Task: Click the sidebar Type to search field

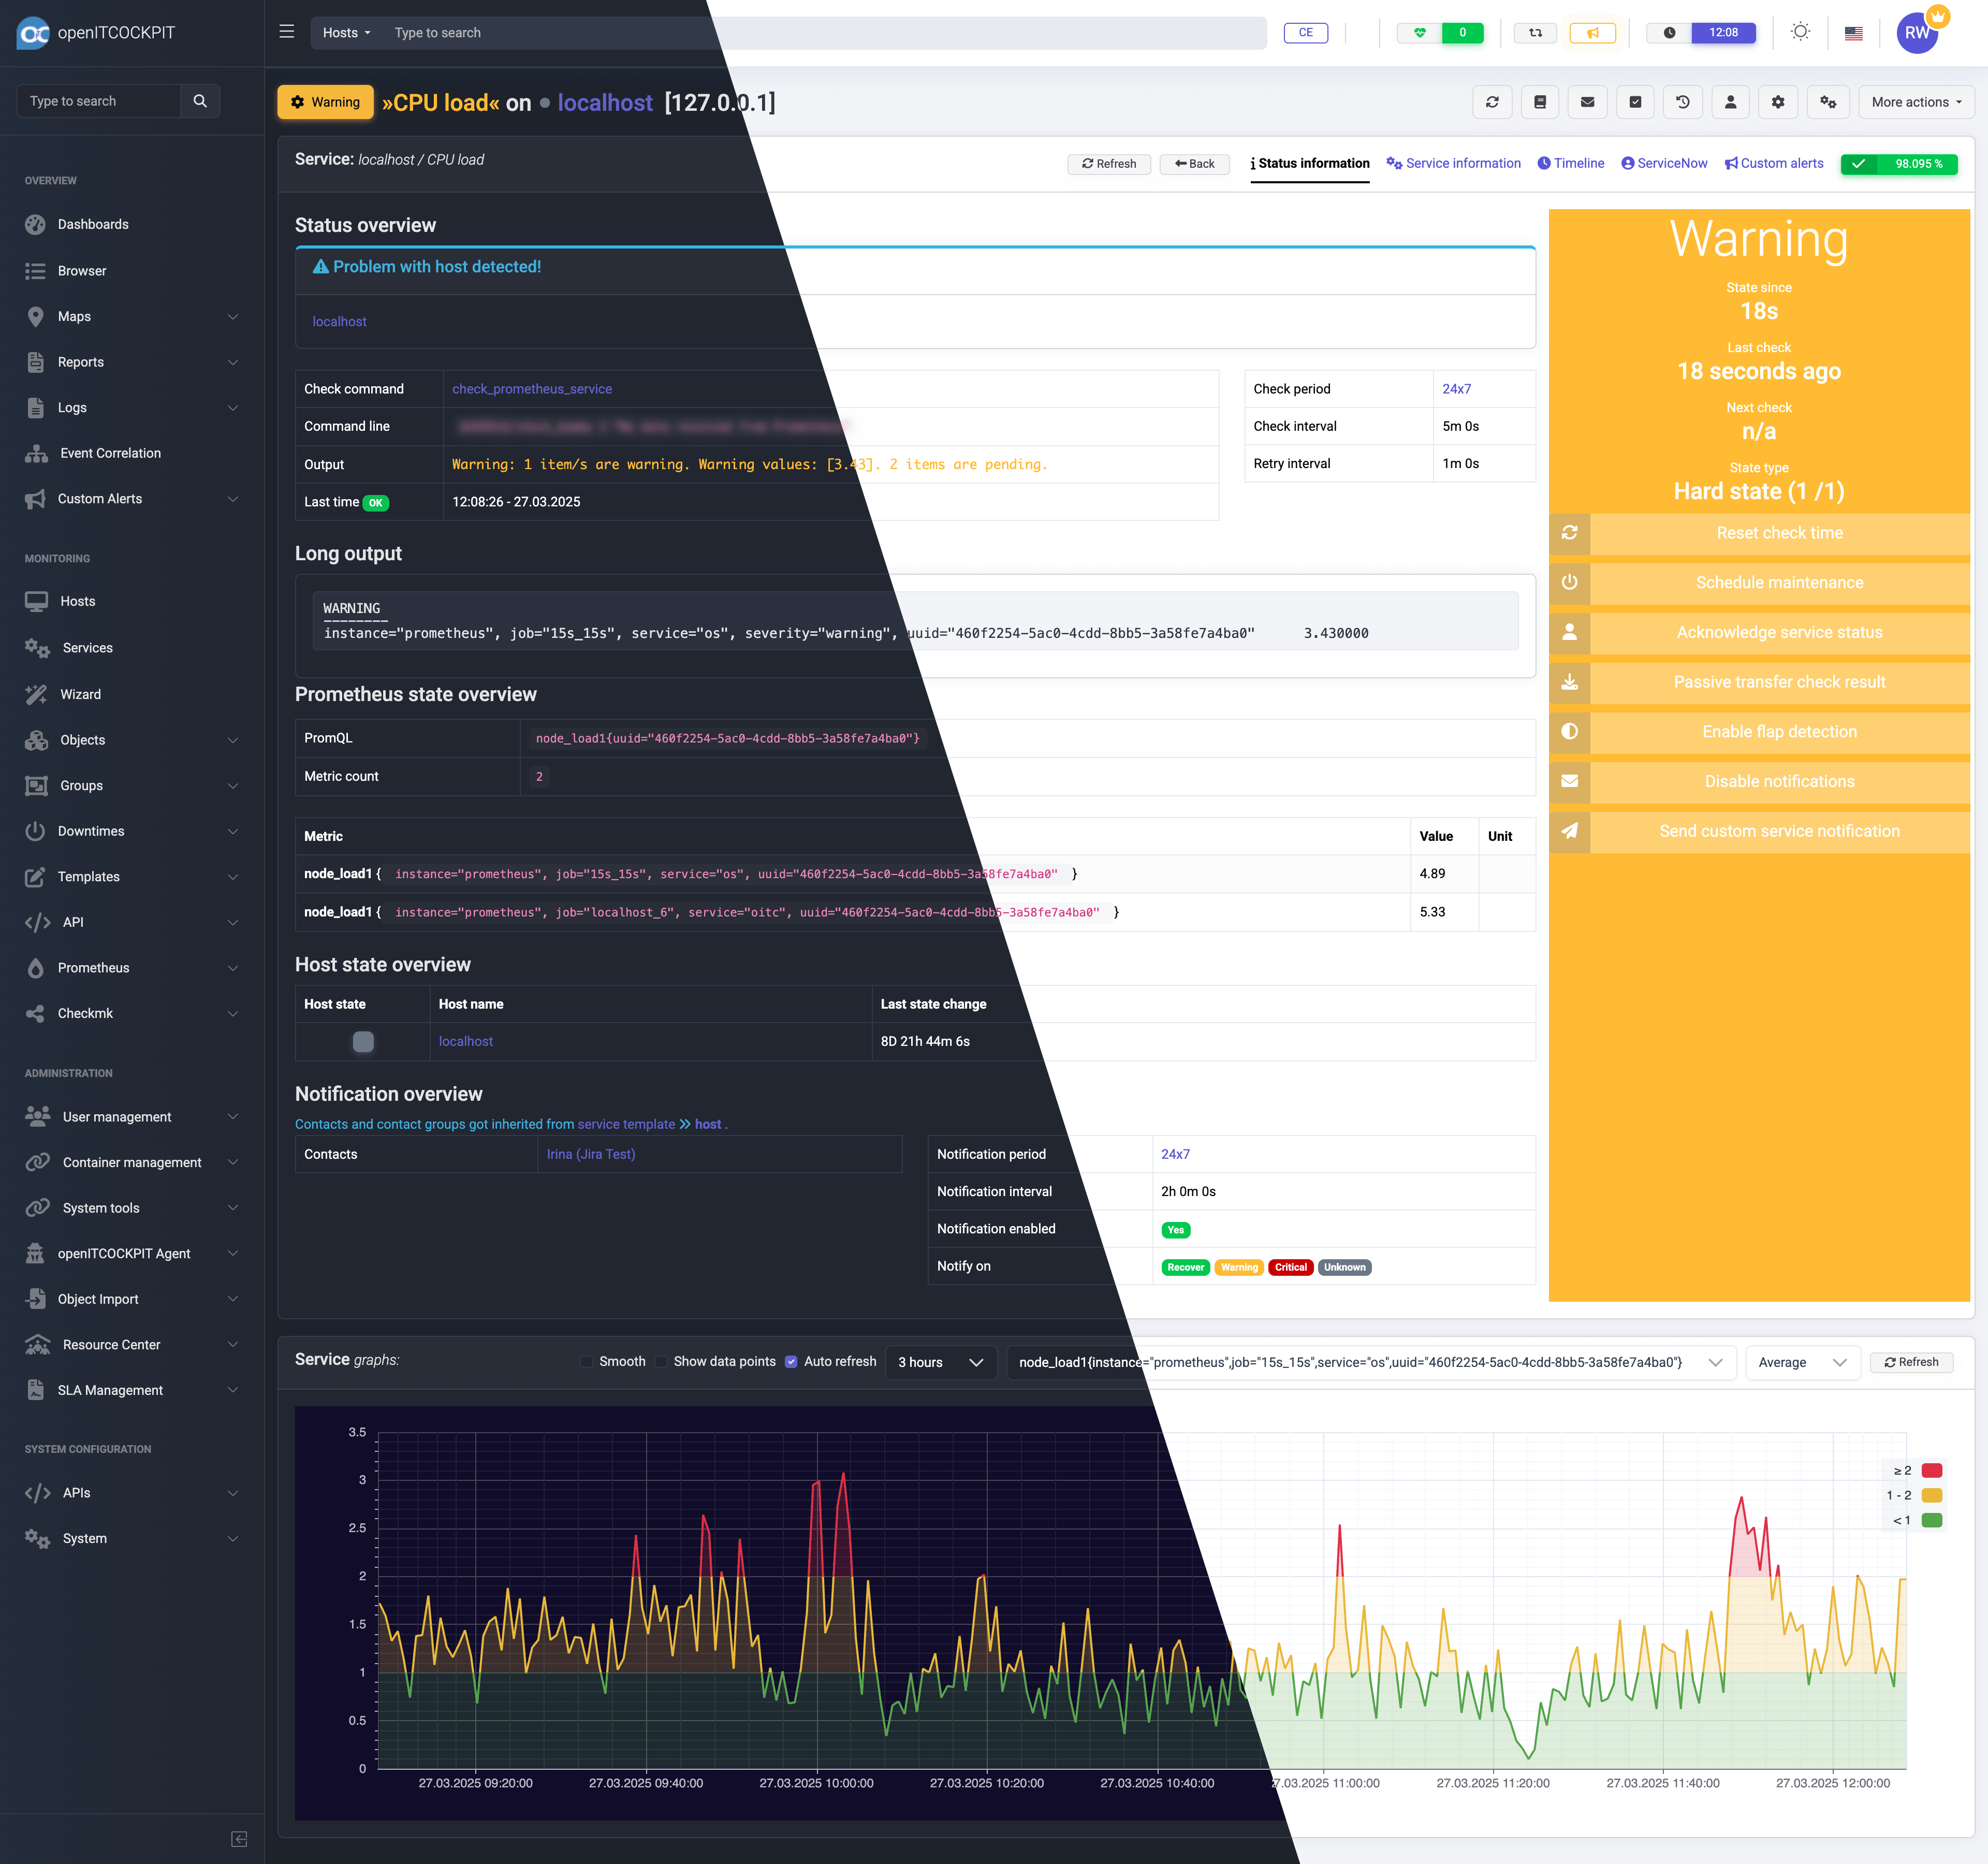Action: 99,101
